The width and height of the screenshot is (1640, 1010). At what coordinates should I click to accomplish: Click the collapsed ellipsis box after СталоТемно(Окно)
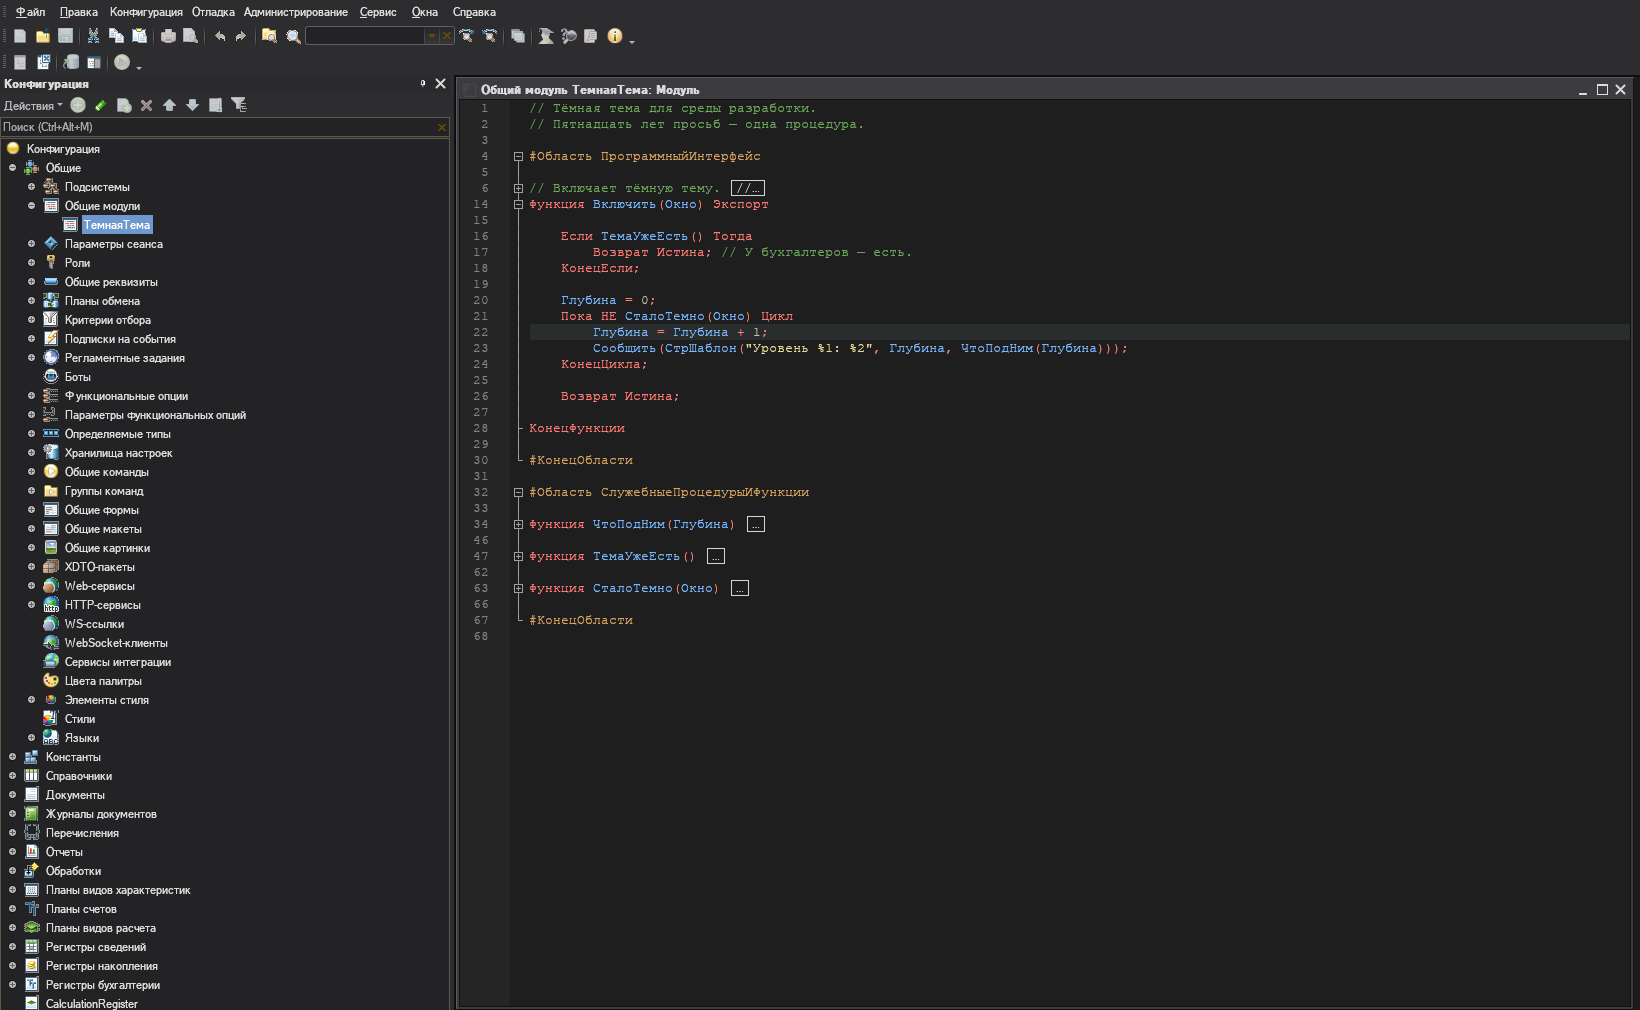(740, 588)
